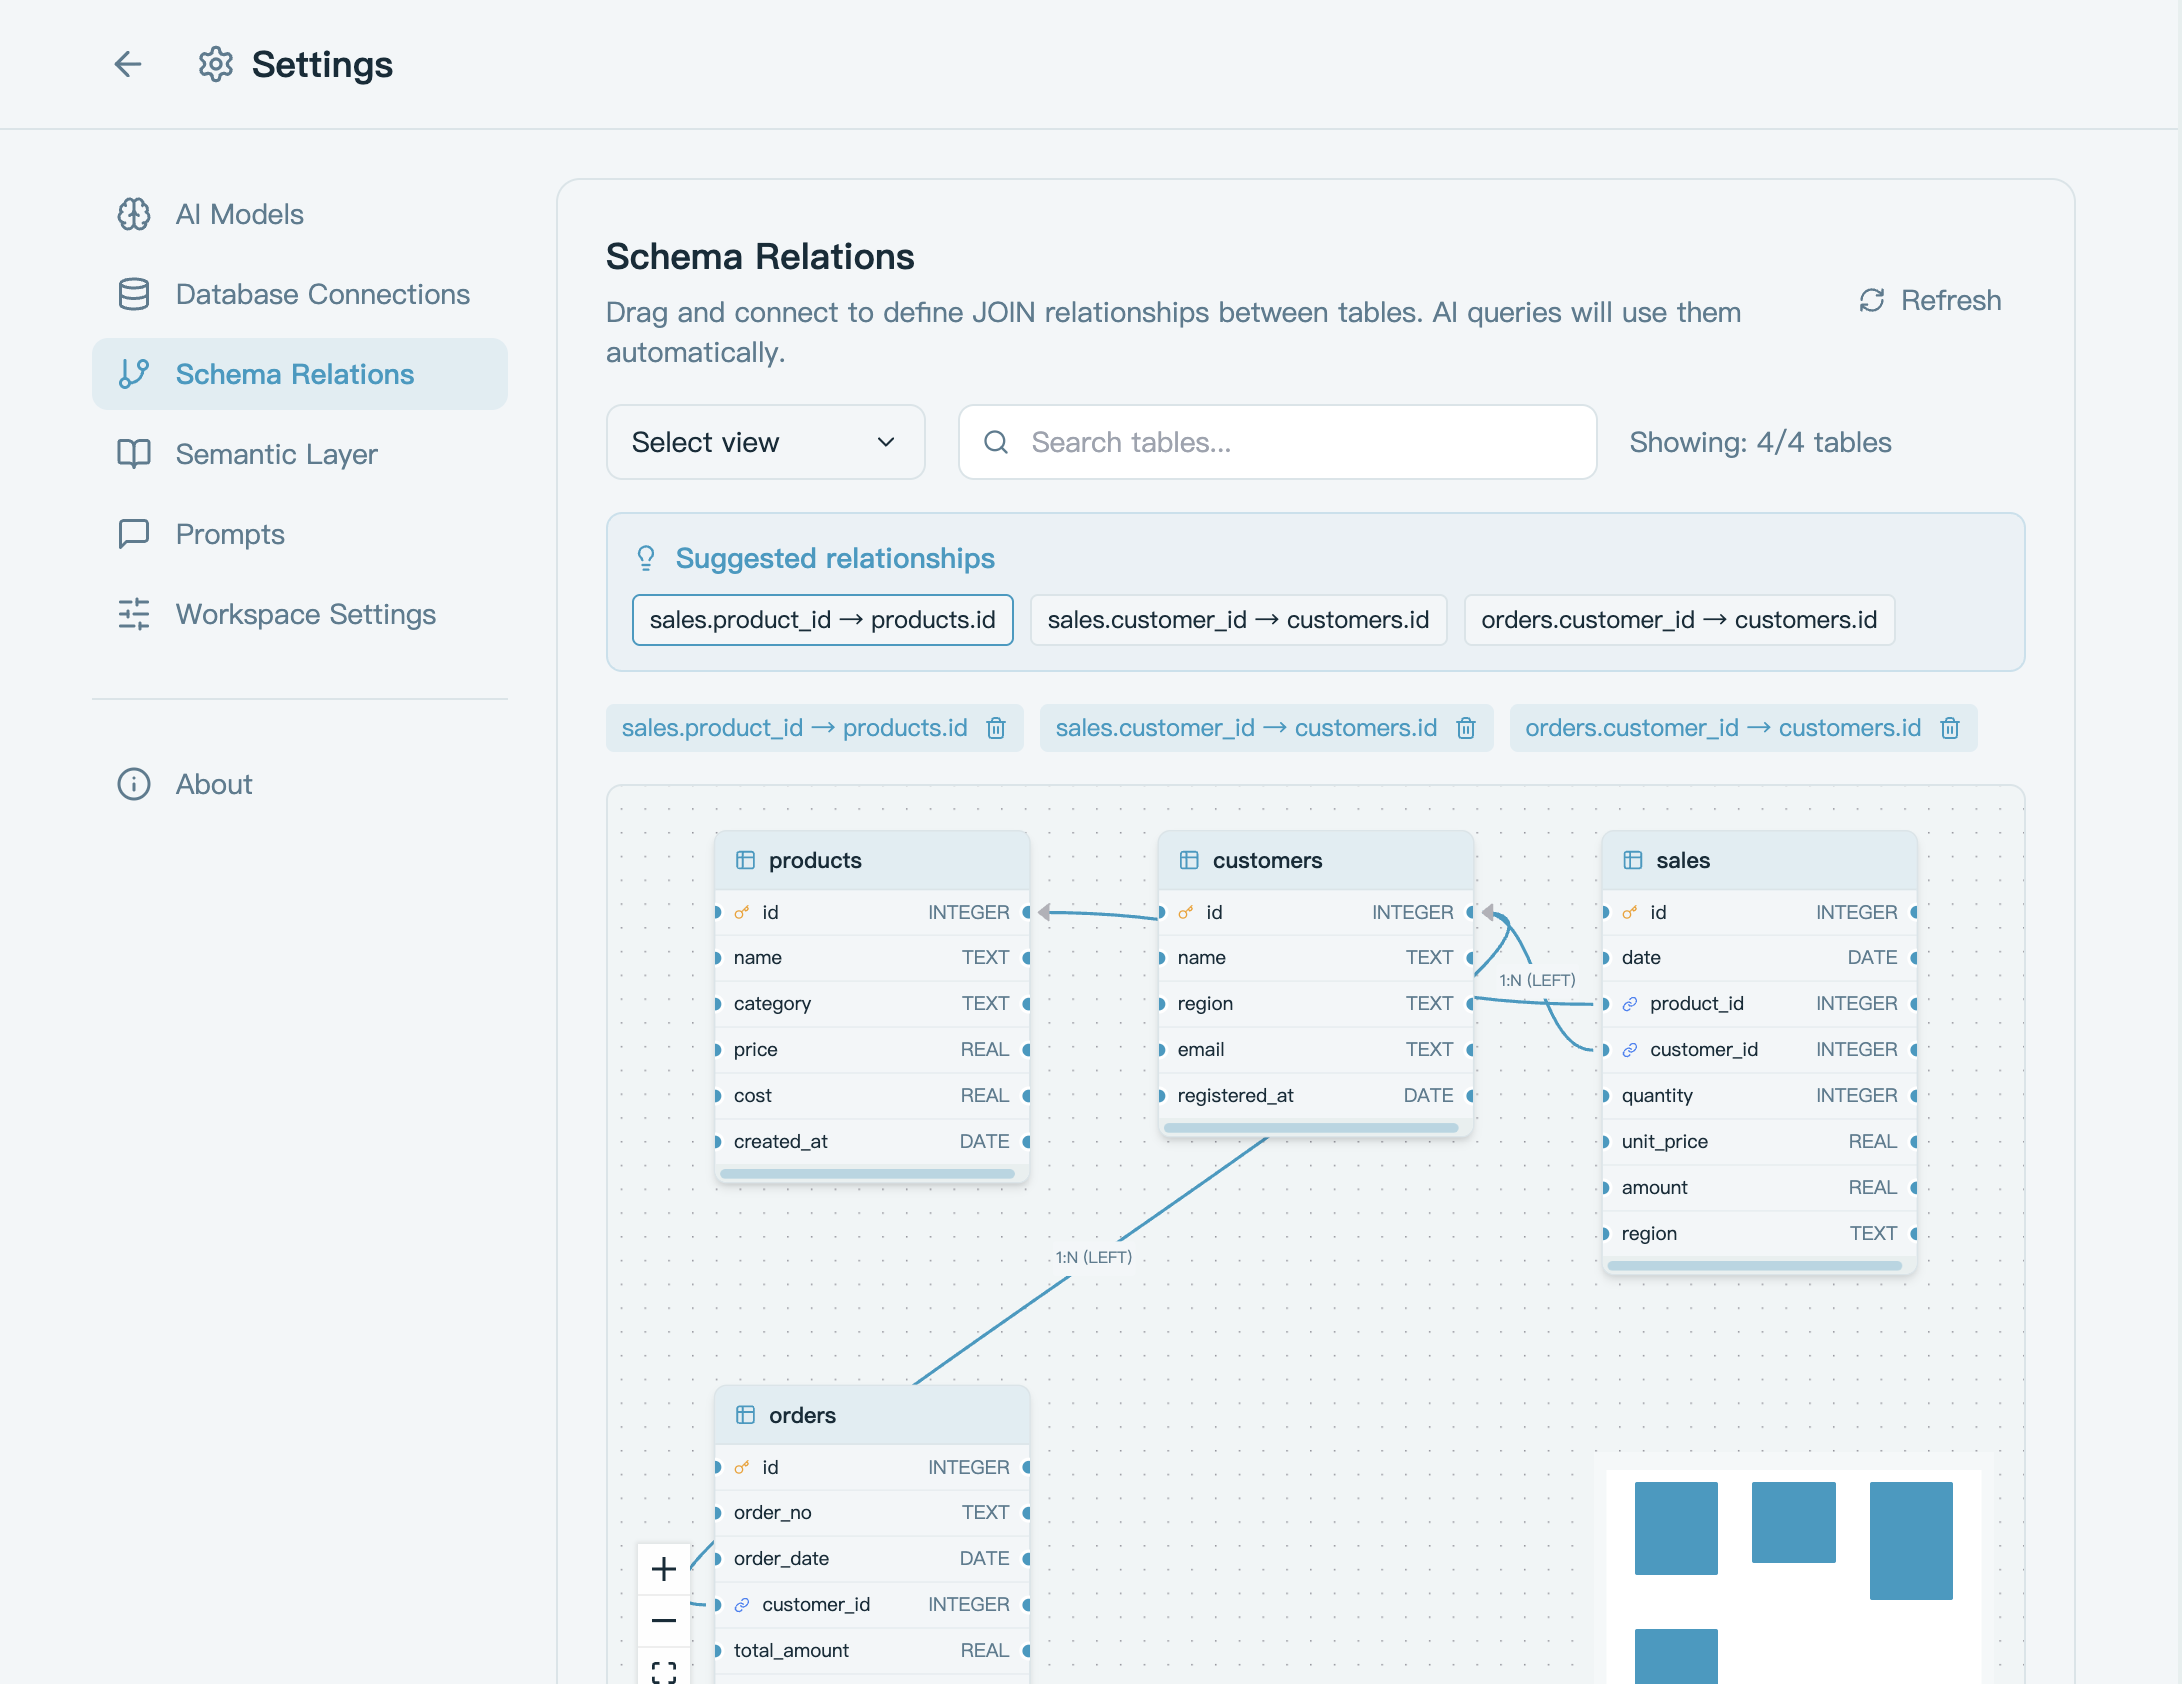Viewport: 2182px width, 1684px height.
Task: Select the sales unit_price row
Action: tap(1760, 1142)
